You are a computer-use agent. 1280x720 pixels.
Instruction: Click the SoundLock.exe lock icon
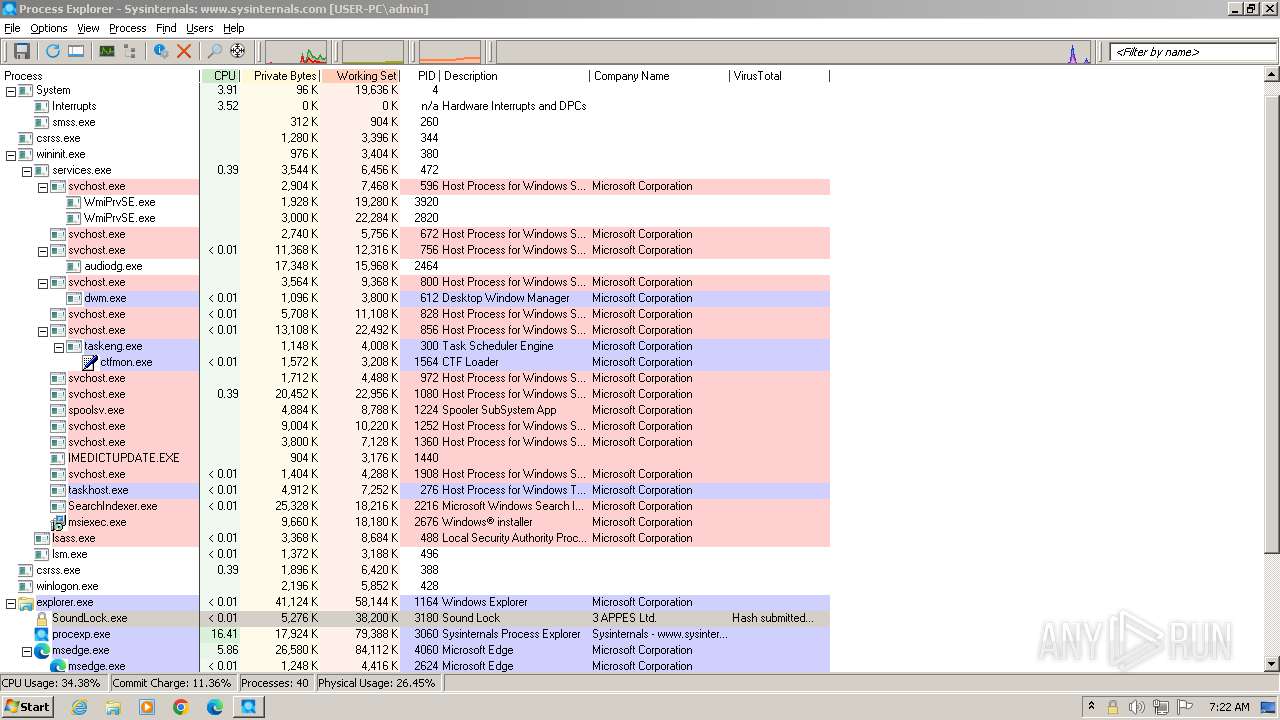click(x=42, y=618)
